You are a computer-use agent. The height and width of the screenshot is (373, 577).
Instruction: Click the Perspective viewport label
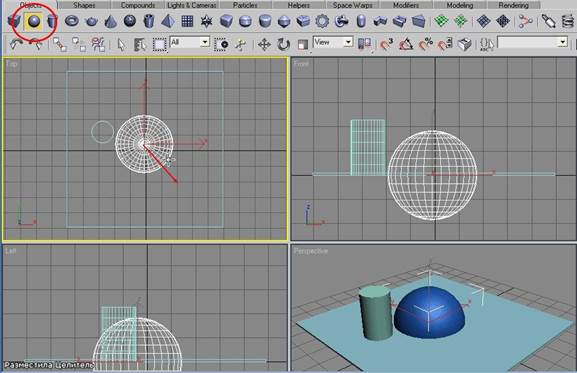pos(311,251)
